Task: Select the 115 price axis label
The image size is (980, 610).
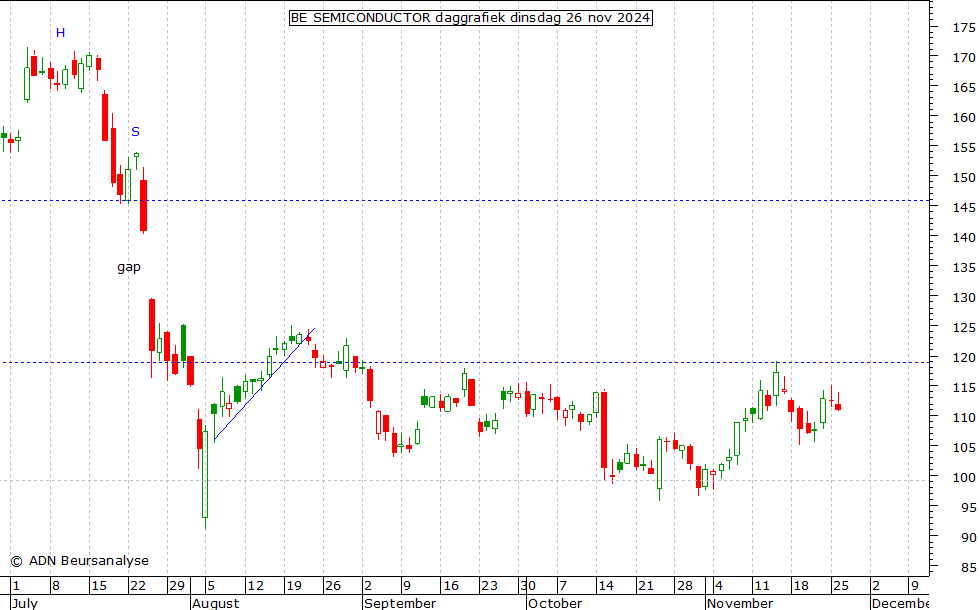Action: point(964,388)
